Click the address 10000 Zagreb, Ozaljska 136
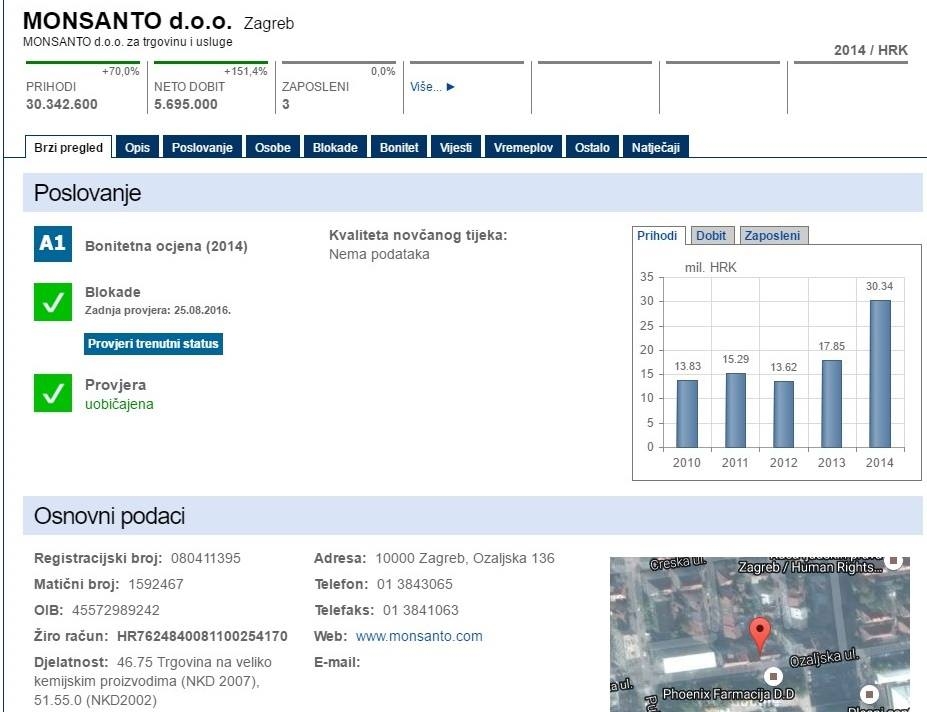927x712 pixels. 465,558
